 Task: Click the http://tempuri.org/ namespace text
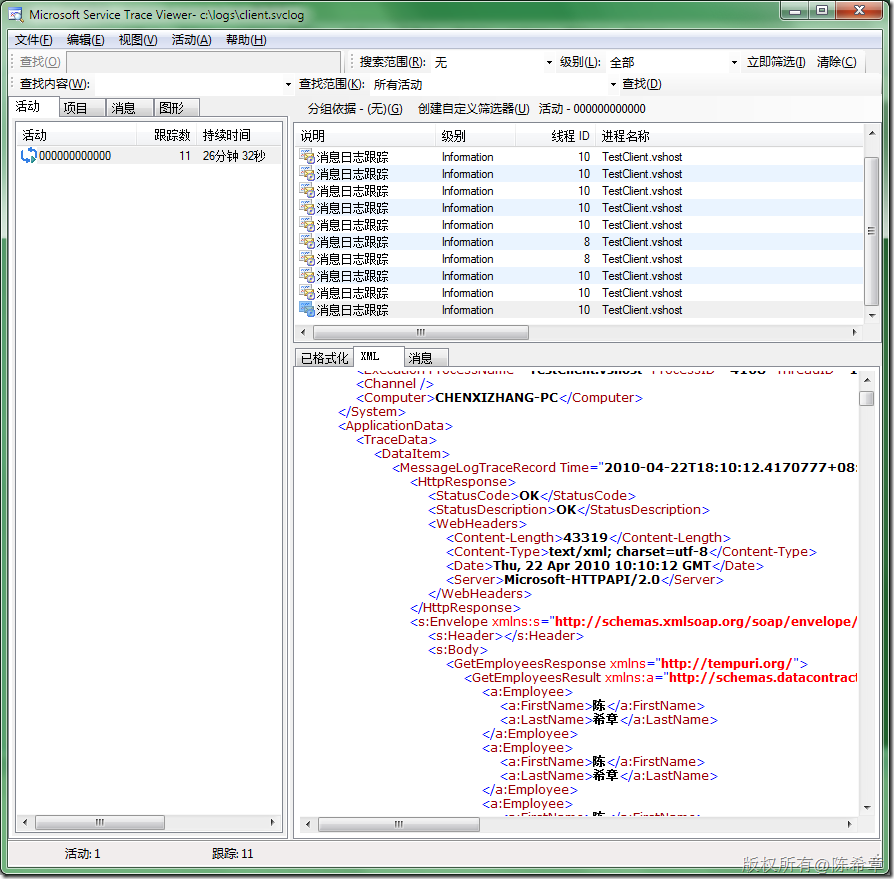click(726, 664)
